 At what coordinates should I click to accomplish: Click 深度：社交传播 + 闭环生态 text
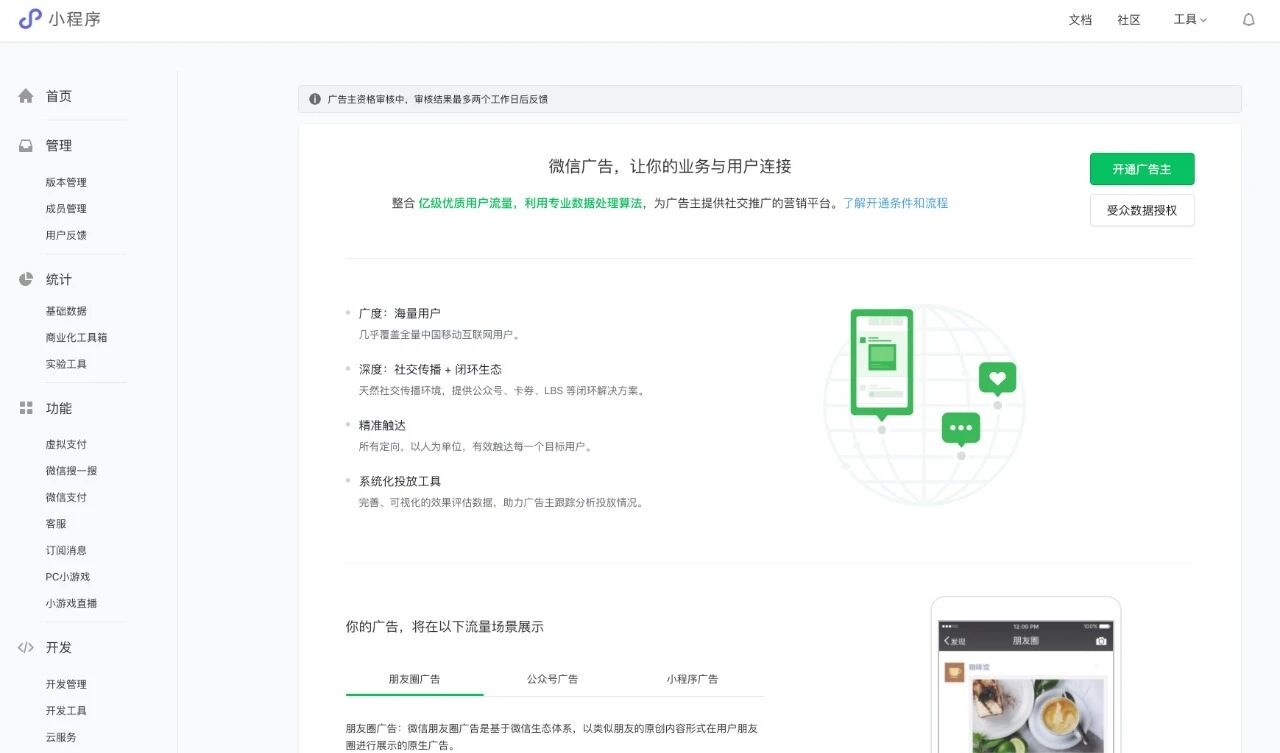coord(430,369)
